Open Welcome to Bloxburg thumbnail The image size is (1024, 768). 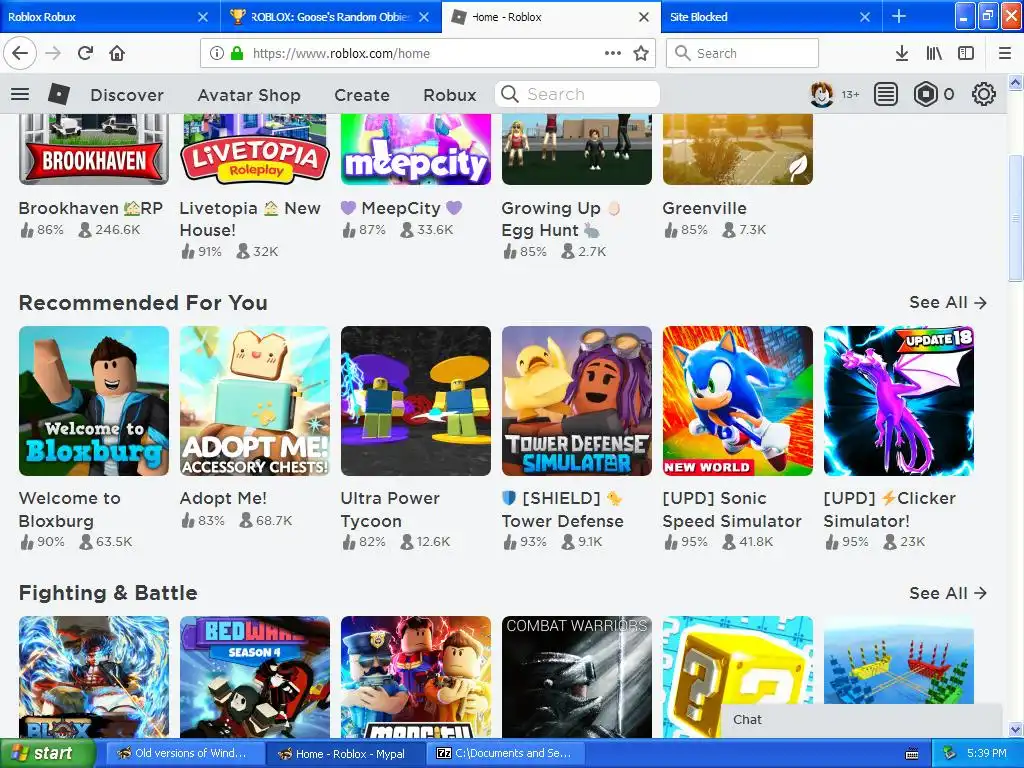[x=94, y=401]
